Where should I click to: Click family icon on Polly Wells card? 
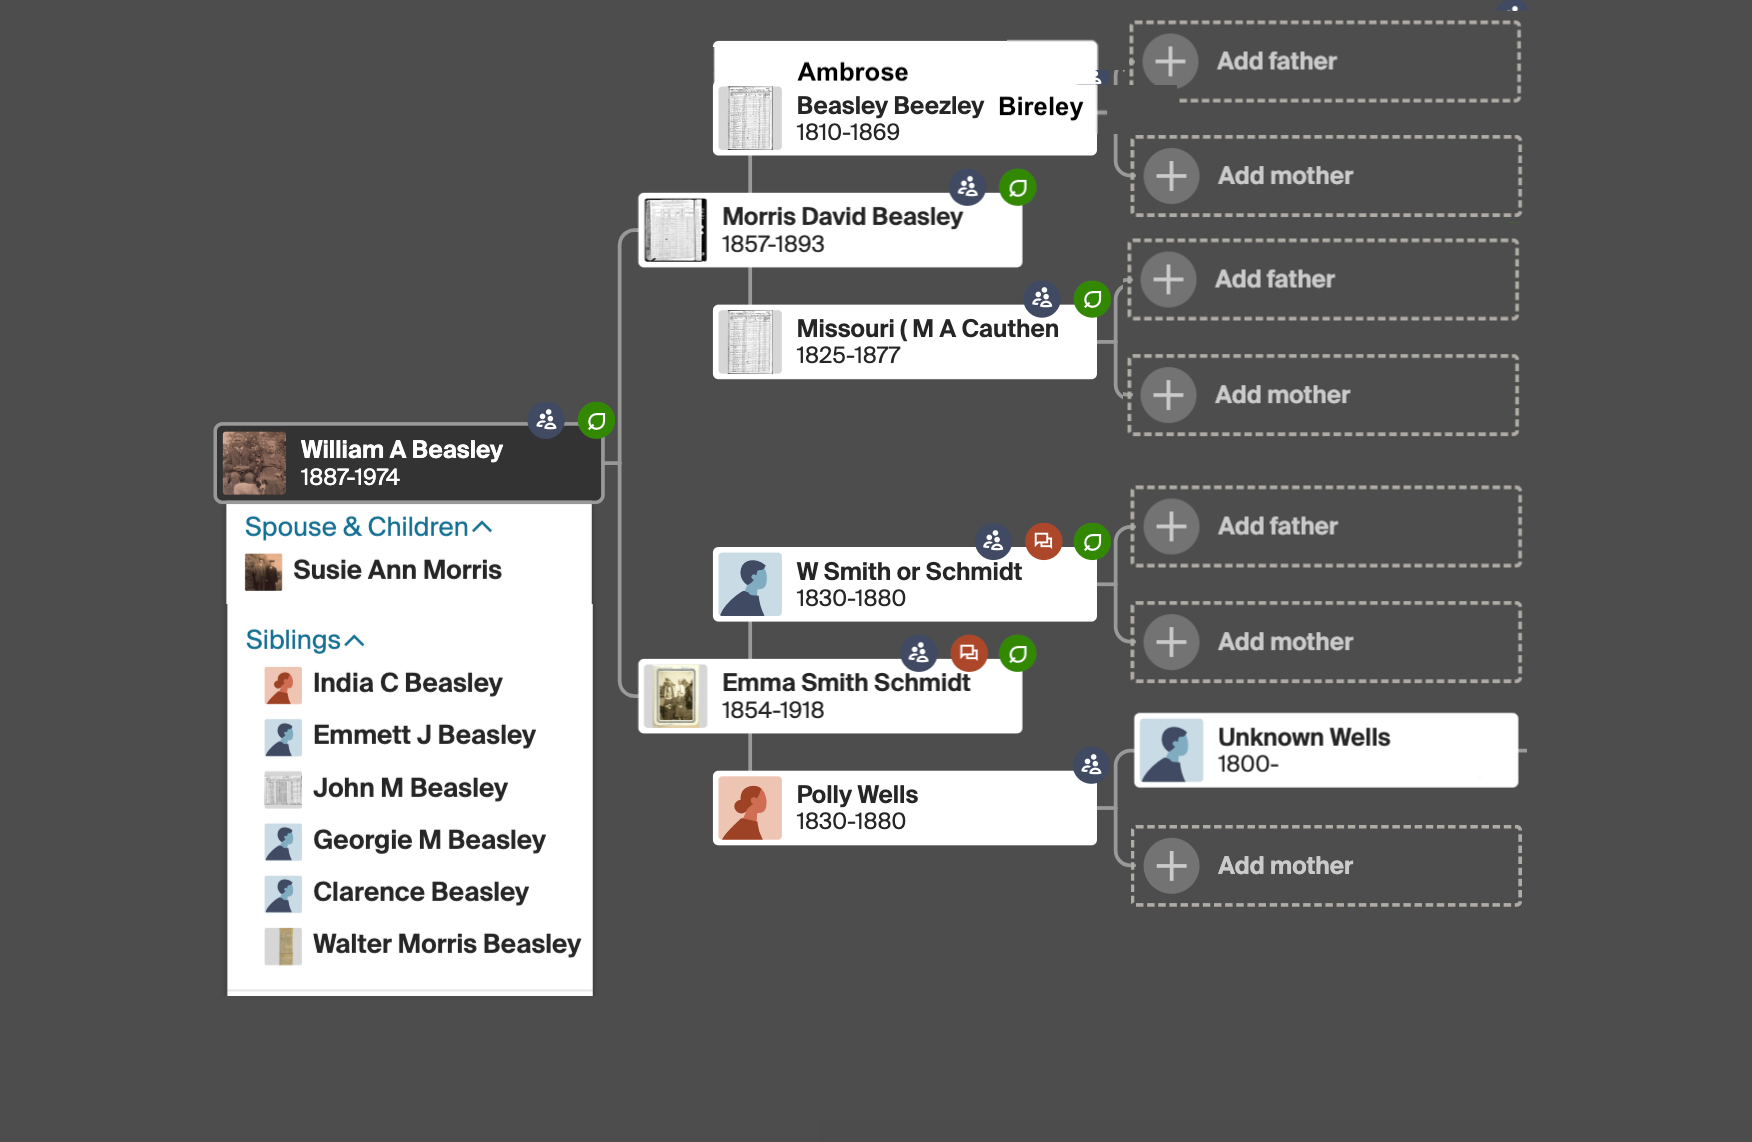pos(1091,766)
